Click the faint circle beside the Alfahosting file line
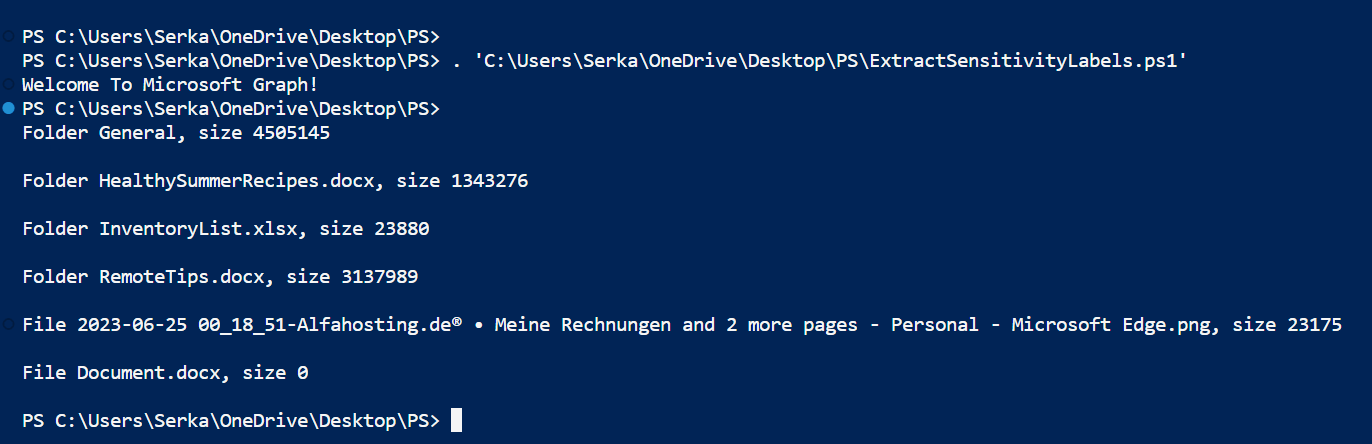This screenshot has height=444, width=1372. pos(9,324)
